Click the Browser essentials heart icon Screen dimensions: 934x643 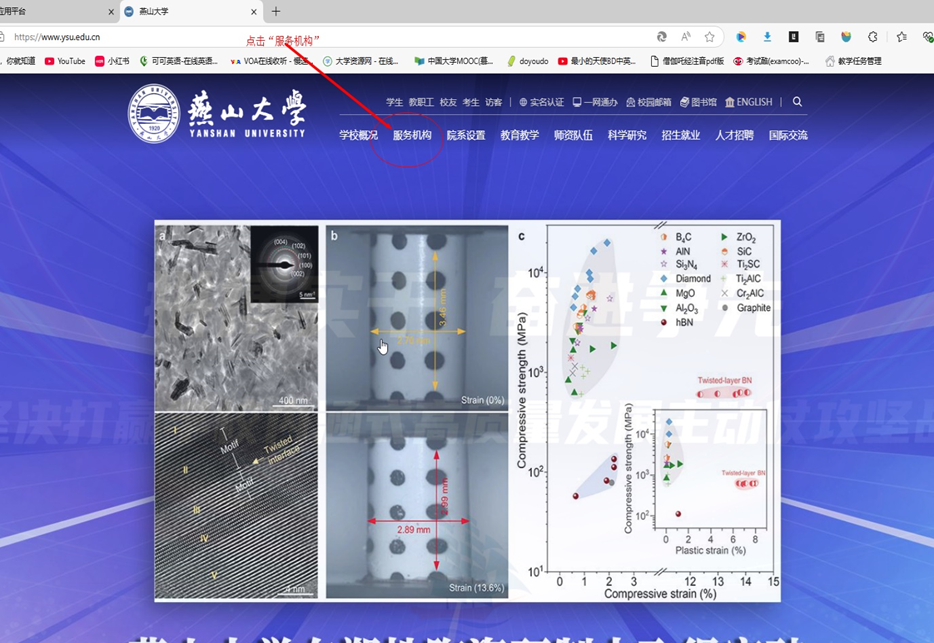pos(927,37)
